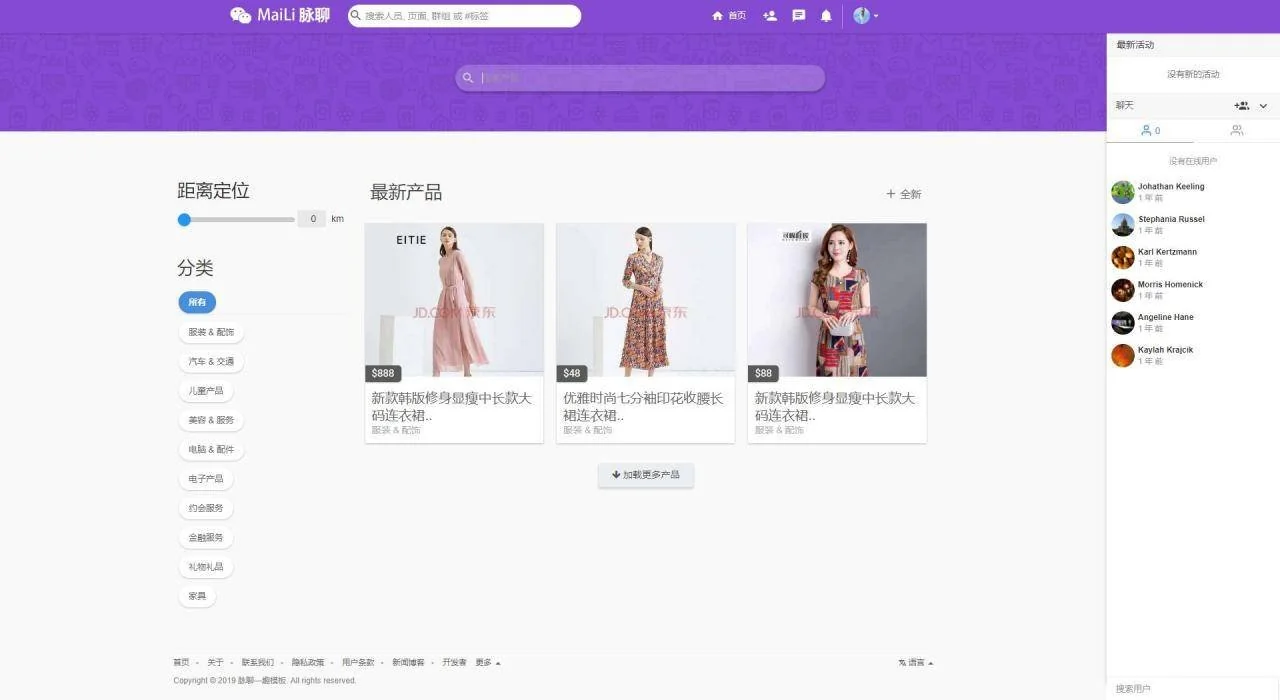
Task: Switch to the online users tab
Action: point(1150,131)
